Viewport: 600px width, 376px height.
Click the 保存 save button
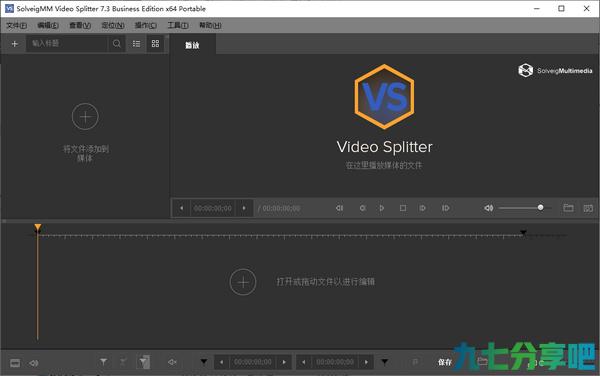tap(445, 362)
